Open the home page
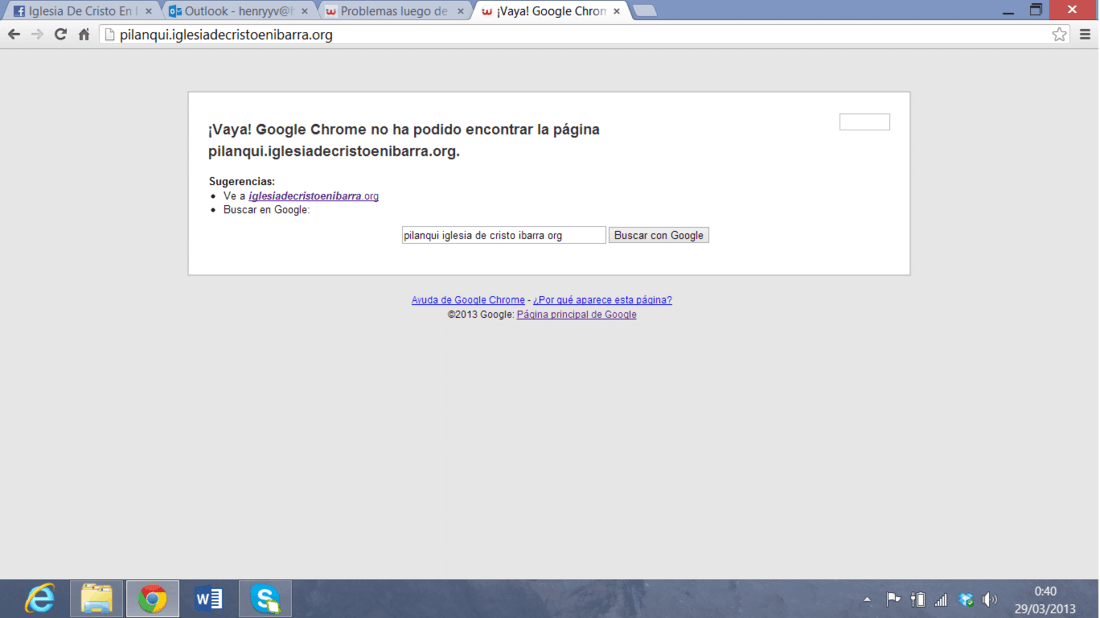1100x618 pixels. pos(83,34)
